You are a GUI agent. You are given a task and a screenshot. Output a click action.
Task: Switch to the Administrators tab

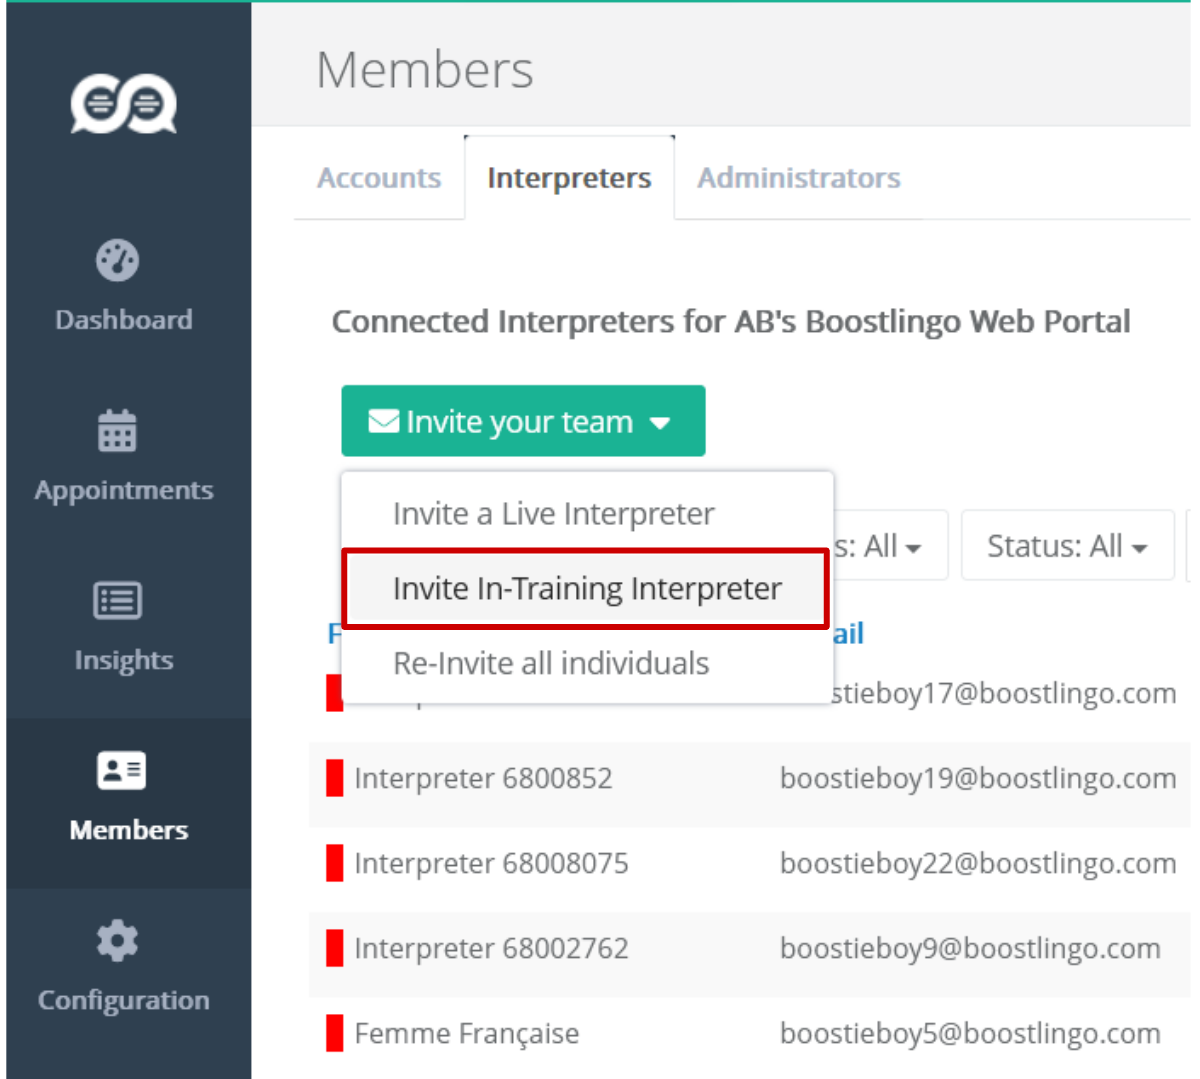(x=799, y=178)
